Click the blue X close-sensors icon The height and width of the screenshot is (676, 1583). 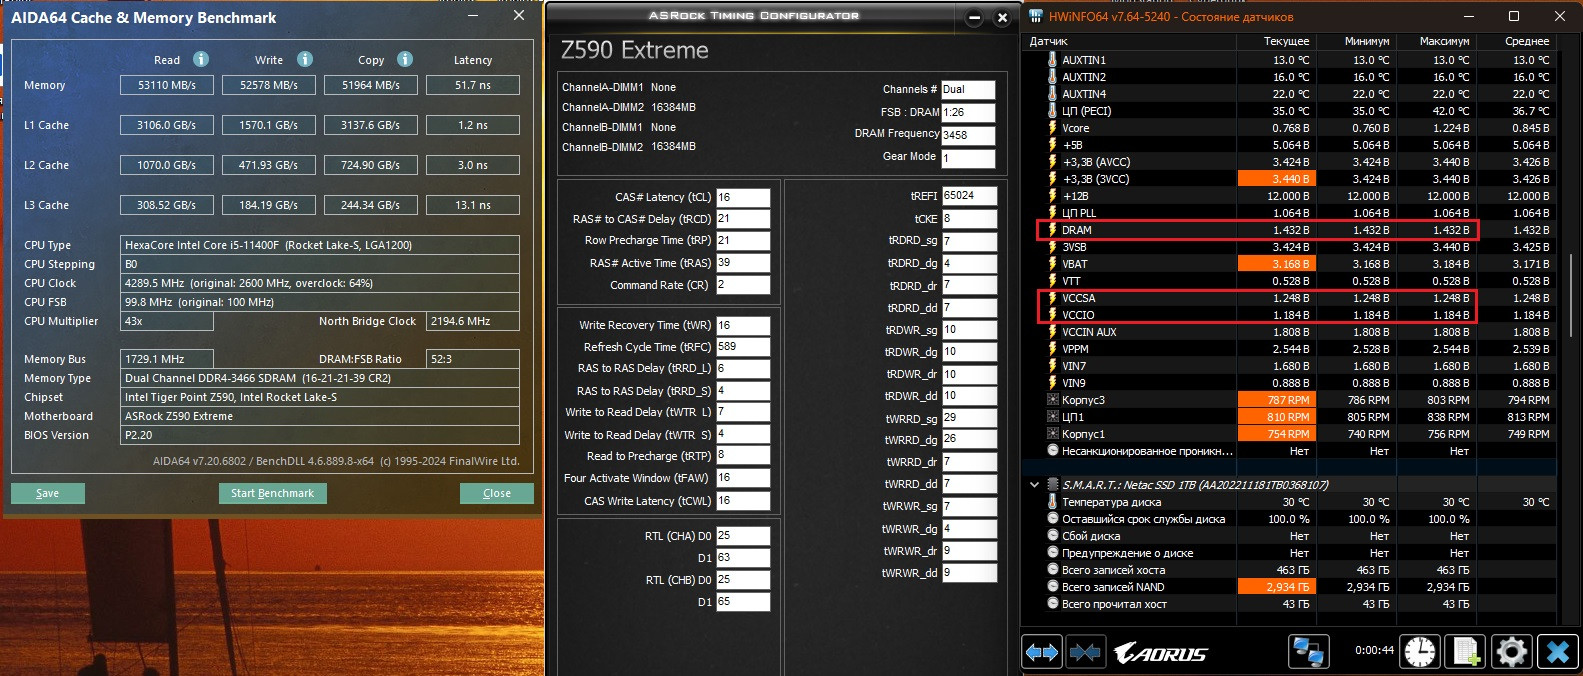[x=1557, y=652]
